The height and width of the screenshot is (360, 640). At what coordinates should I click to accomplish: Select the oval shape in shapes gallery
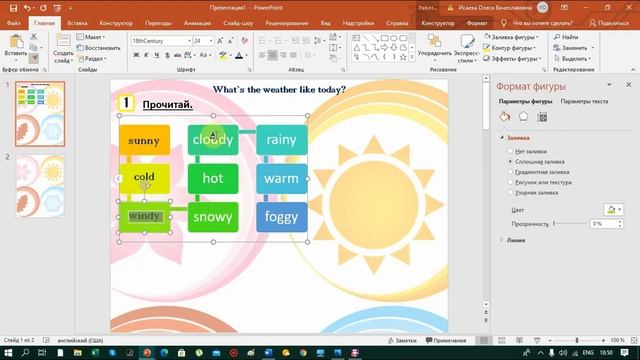click(x=394, y=38)
